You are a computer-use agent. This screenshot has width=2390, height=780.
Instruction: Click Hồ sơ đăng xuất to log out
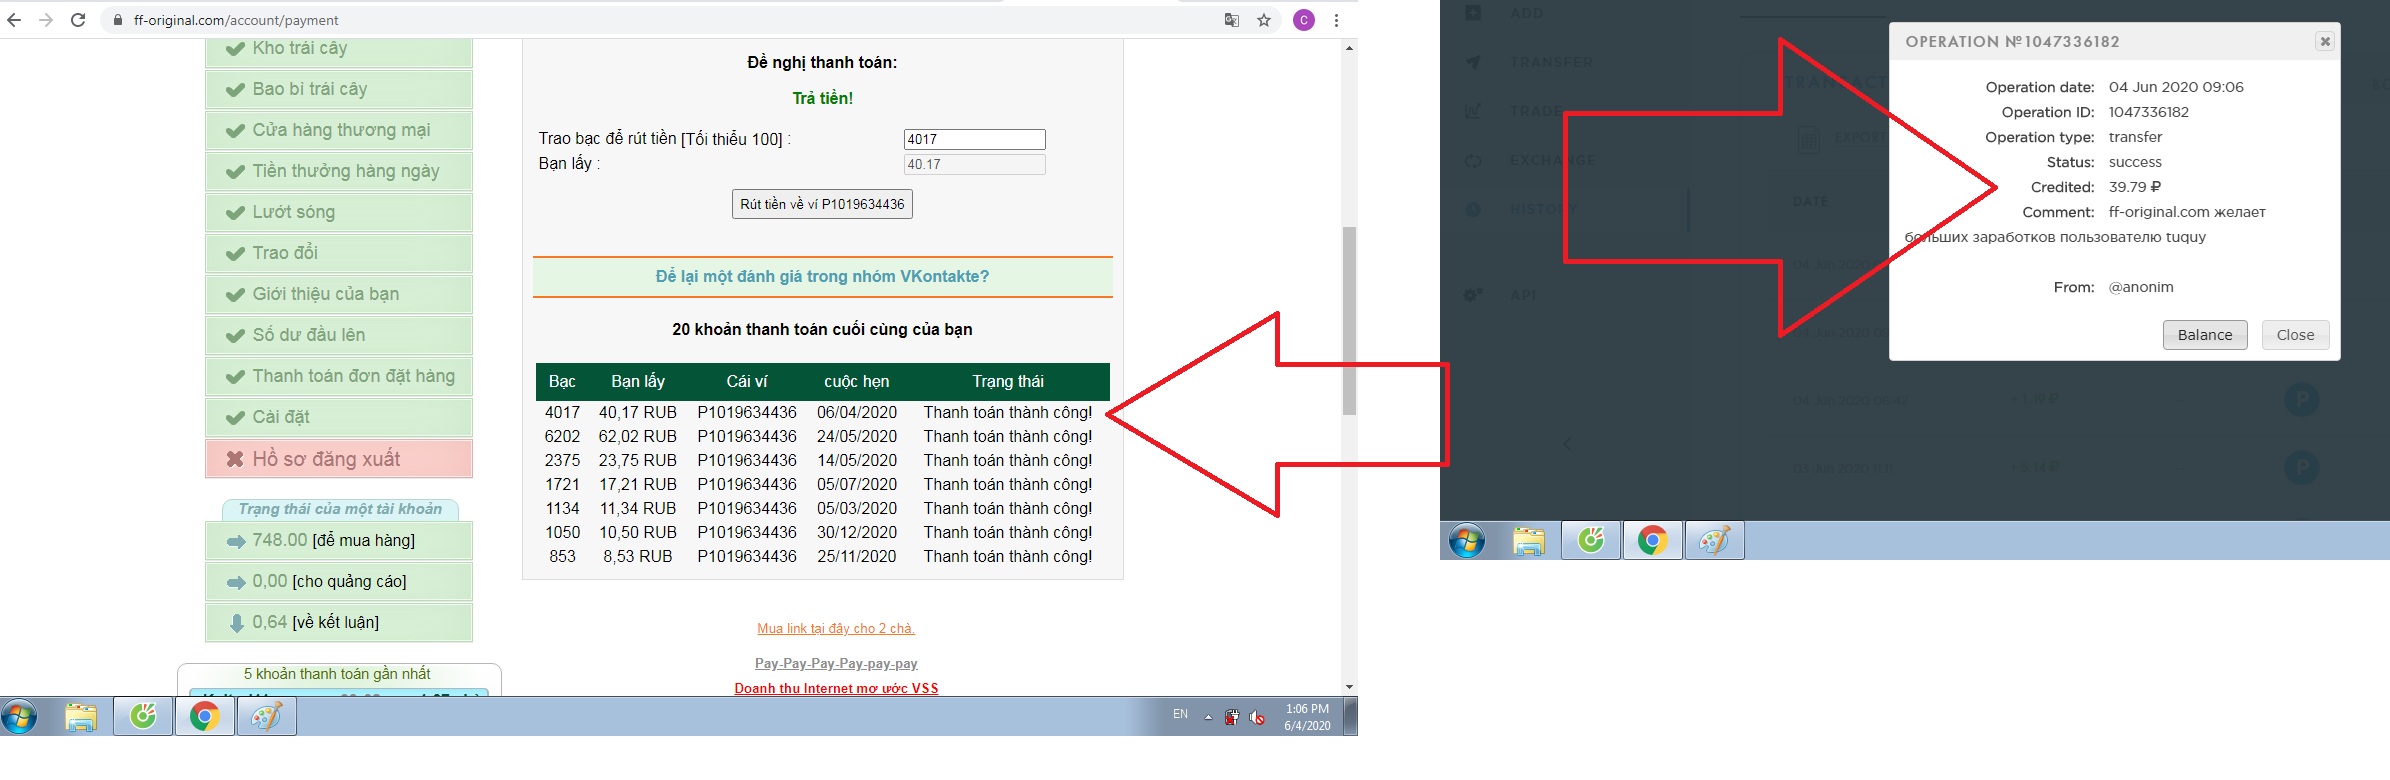(x=339, y=459)
